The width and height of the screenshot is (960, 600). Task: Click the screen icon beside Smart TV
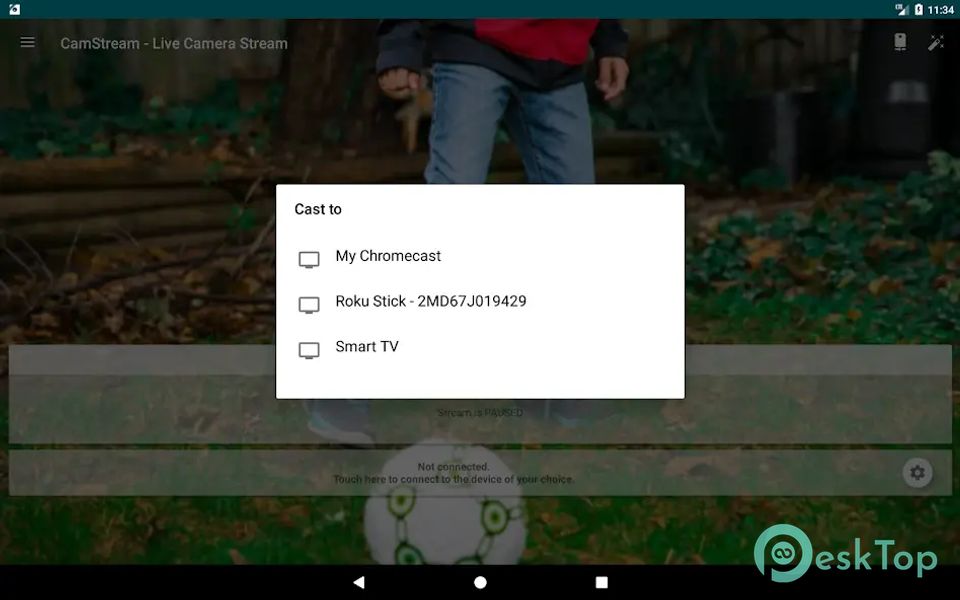click(309, 350)
